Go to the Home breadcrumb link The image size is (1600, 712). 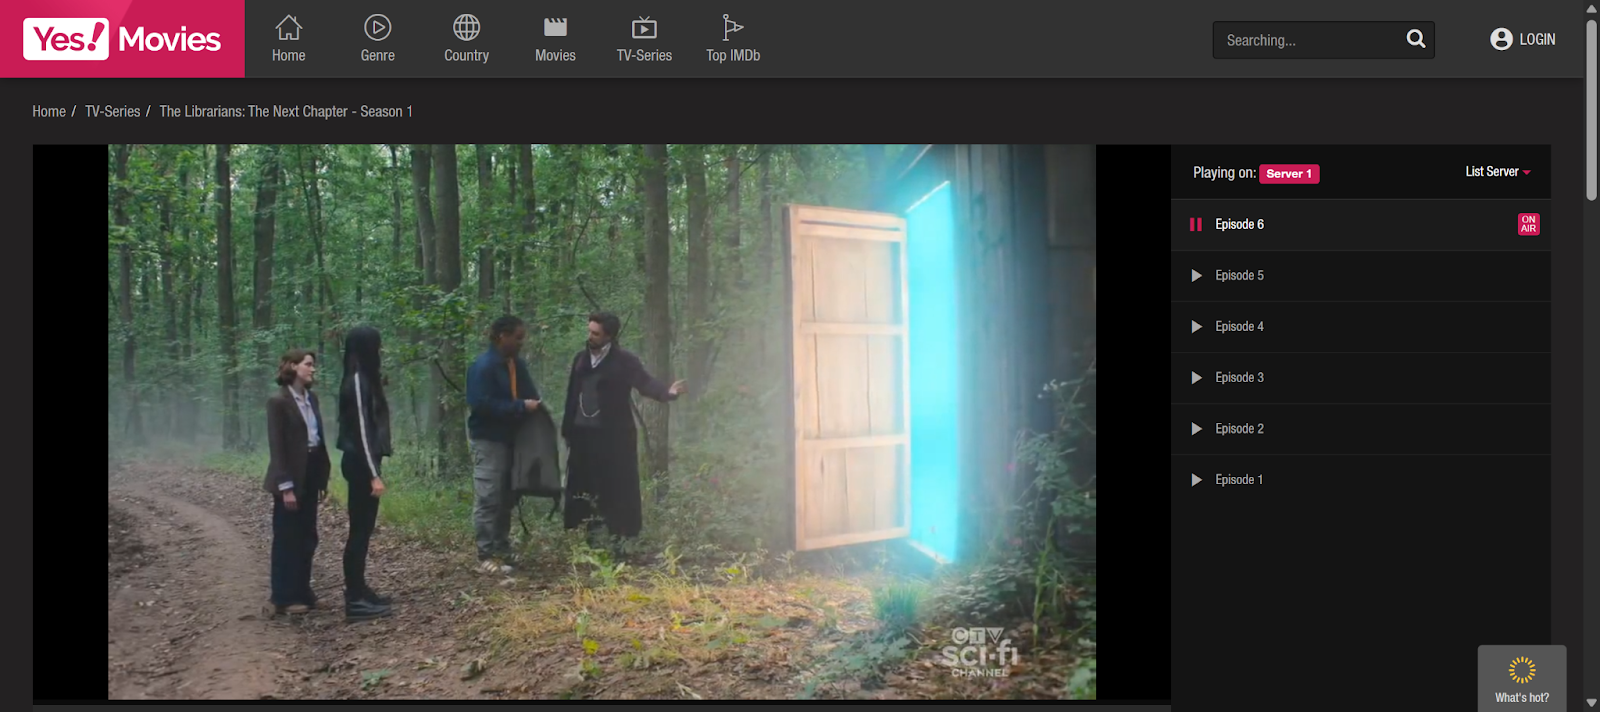[49, 112]
